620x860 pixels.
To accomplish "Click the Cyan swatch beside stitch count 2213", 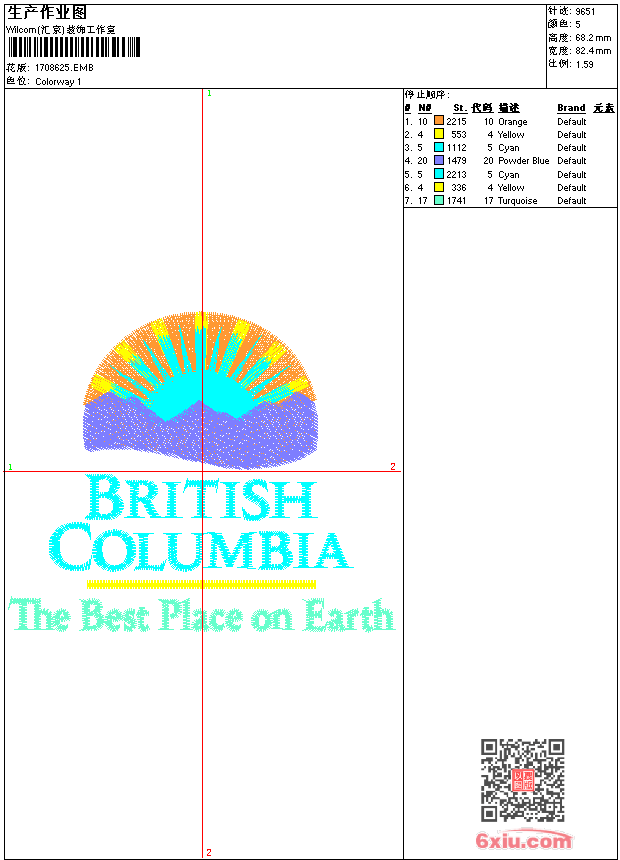I will coord(439,174).
